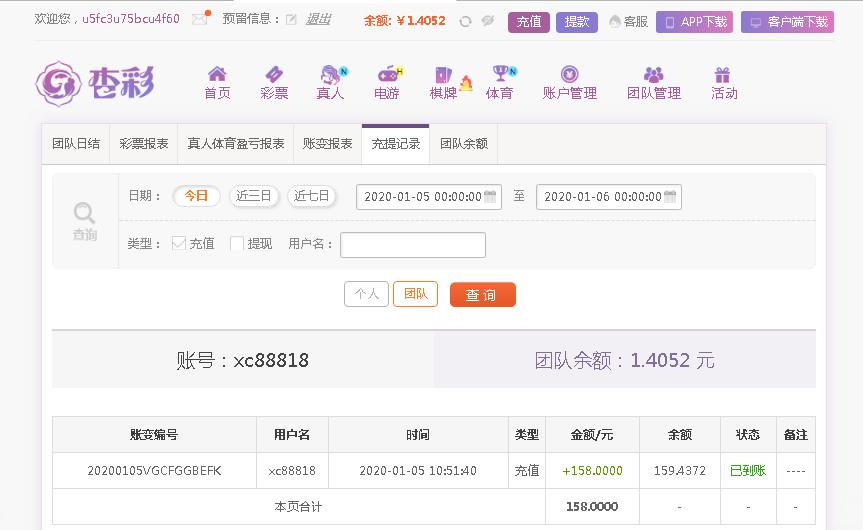
Task: Edit reserved info pencil icon
Action: point(291,20)
